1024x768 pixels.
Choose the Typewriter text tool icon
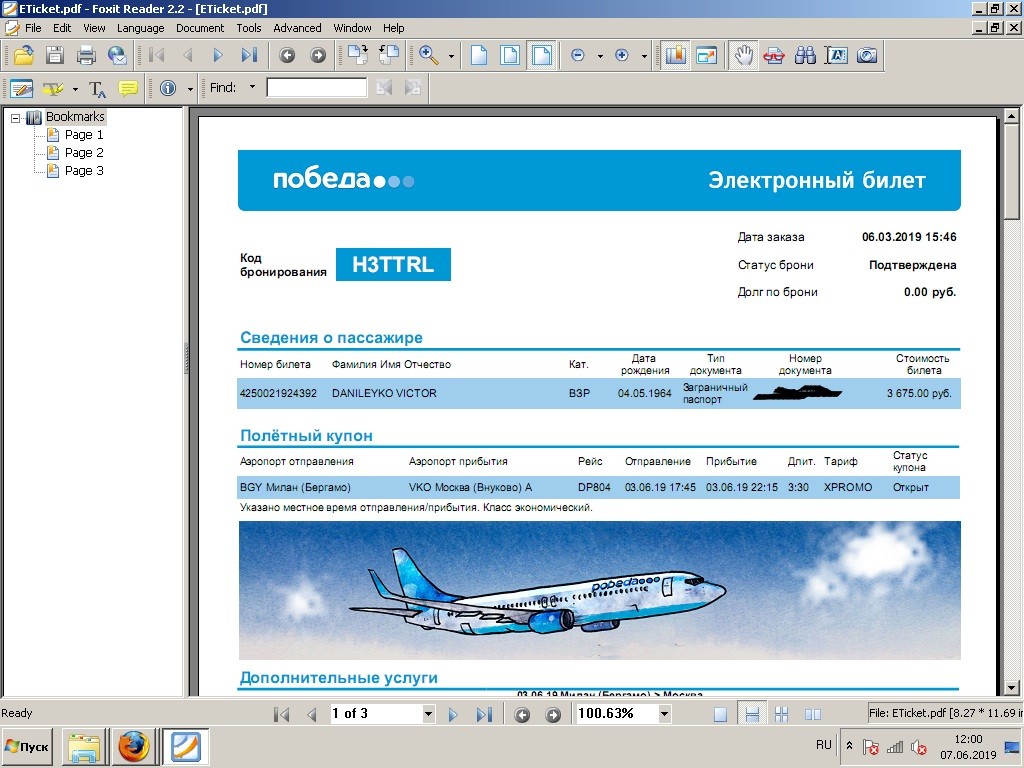tap(97, 88)
